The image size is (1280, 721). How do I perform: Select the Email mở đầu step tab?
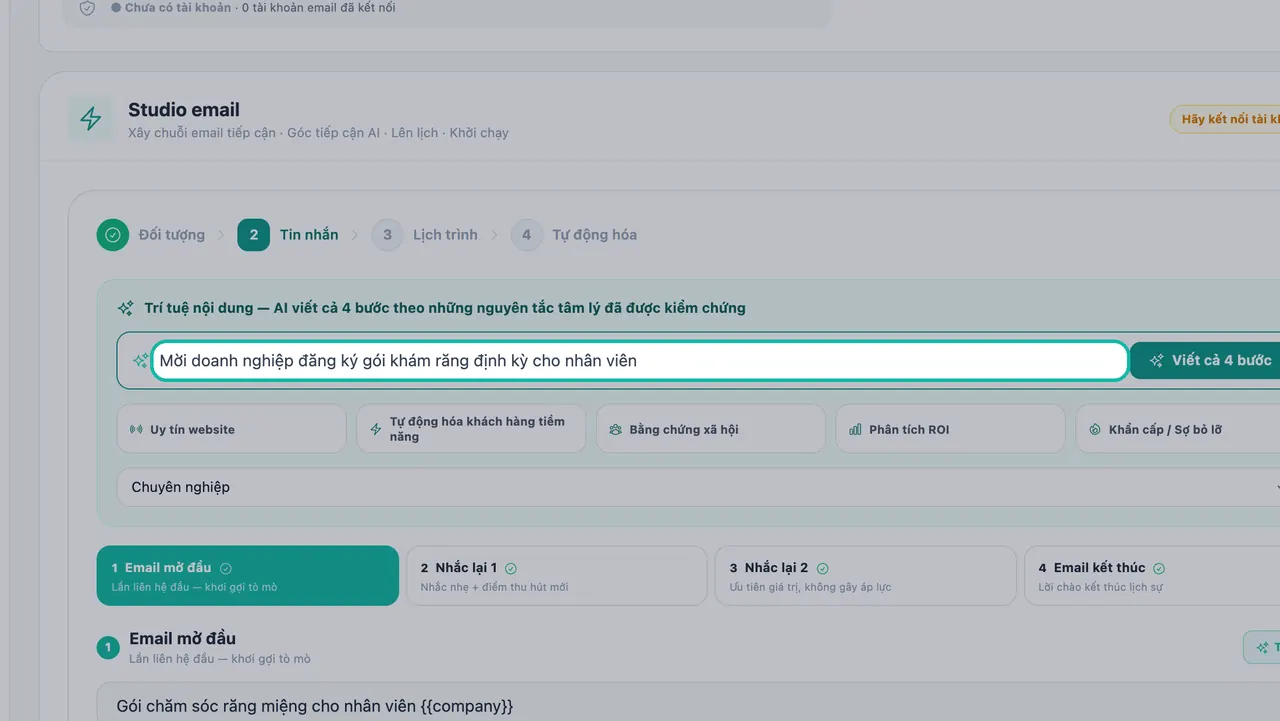pos(248,576)
